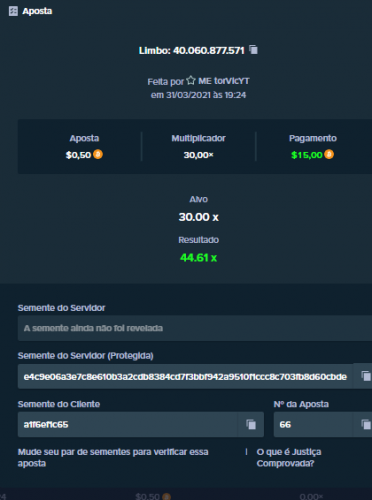Image resolution: width=372 pixels, height=500 pixels.
Task: Copy the client seed a1f6ef1c65
Action: [251, 424]
